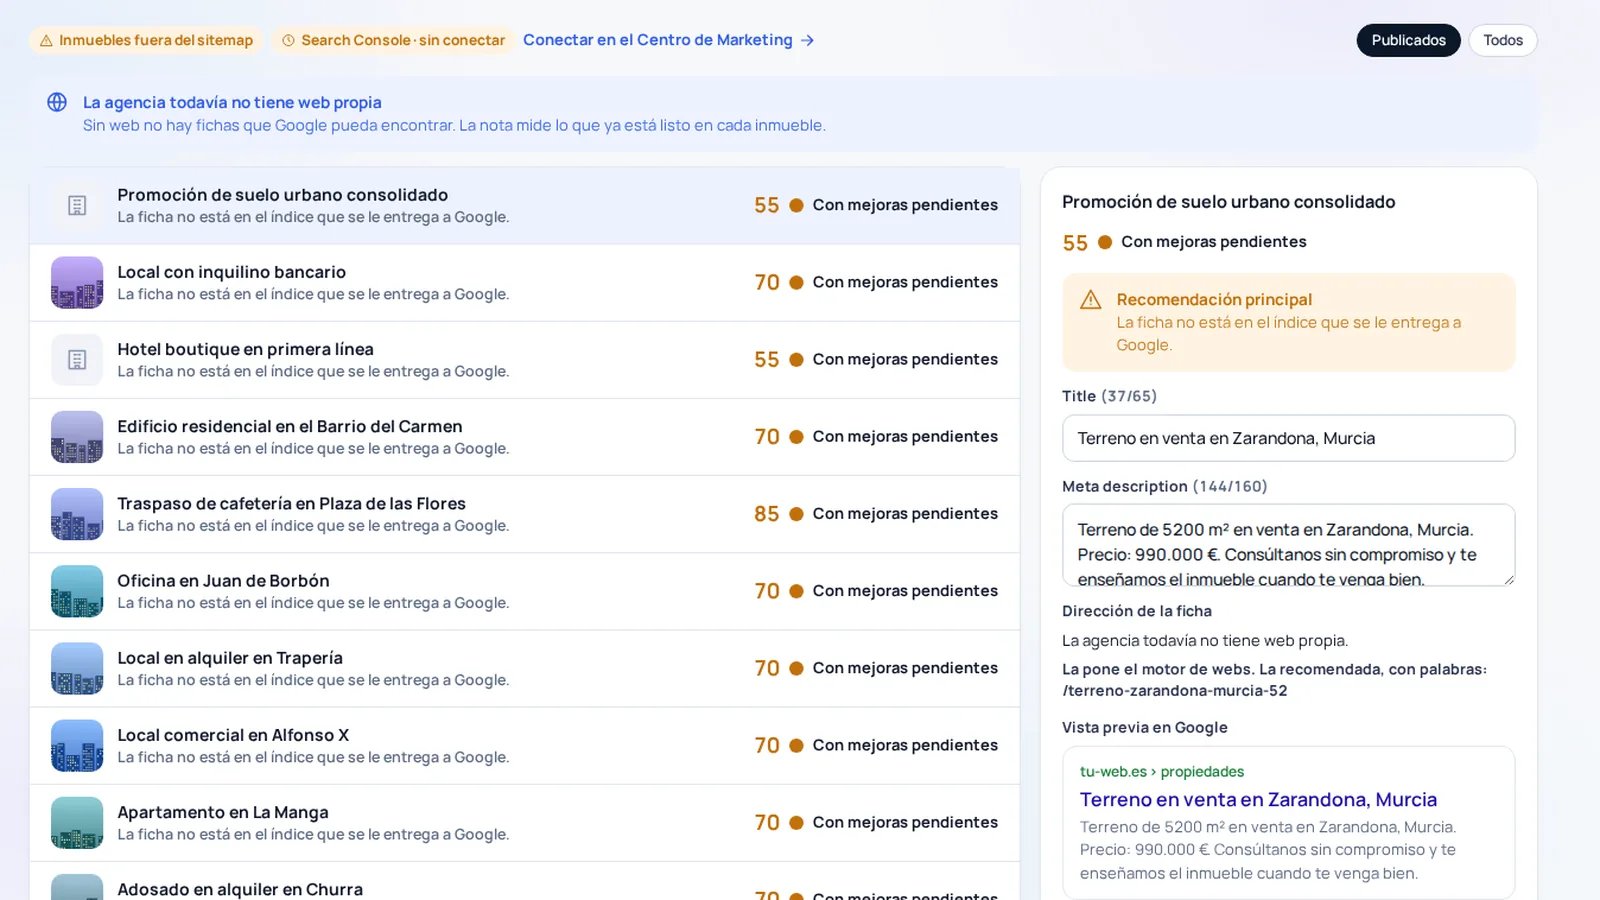Open thumbnail of Edificio residencial en el Barrio del Carmen
The height and width of the screenshot is (900, 1600).
(77, 437)
